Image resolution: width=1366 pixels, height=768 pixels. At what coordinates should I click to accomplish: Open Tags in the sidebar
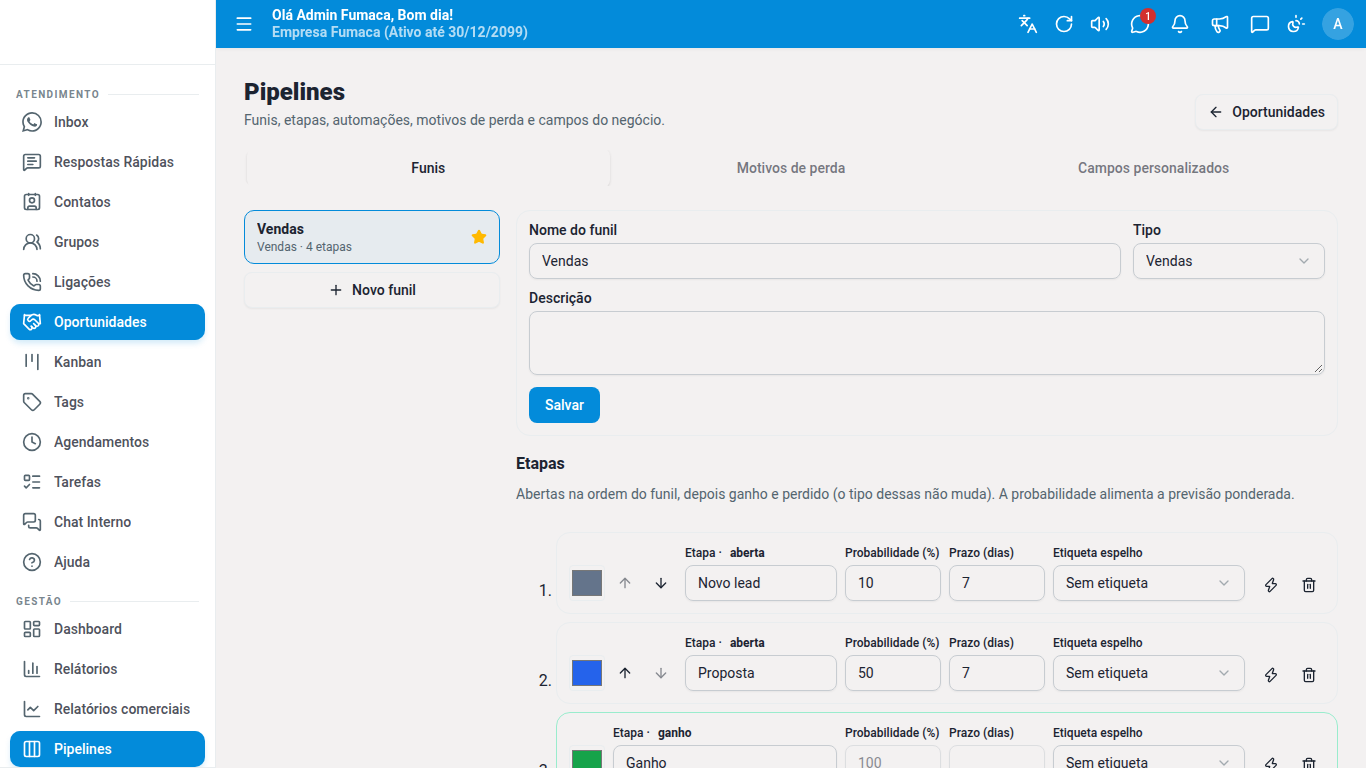click(x=107, y=402)
